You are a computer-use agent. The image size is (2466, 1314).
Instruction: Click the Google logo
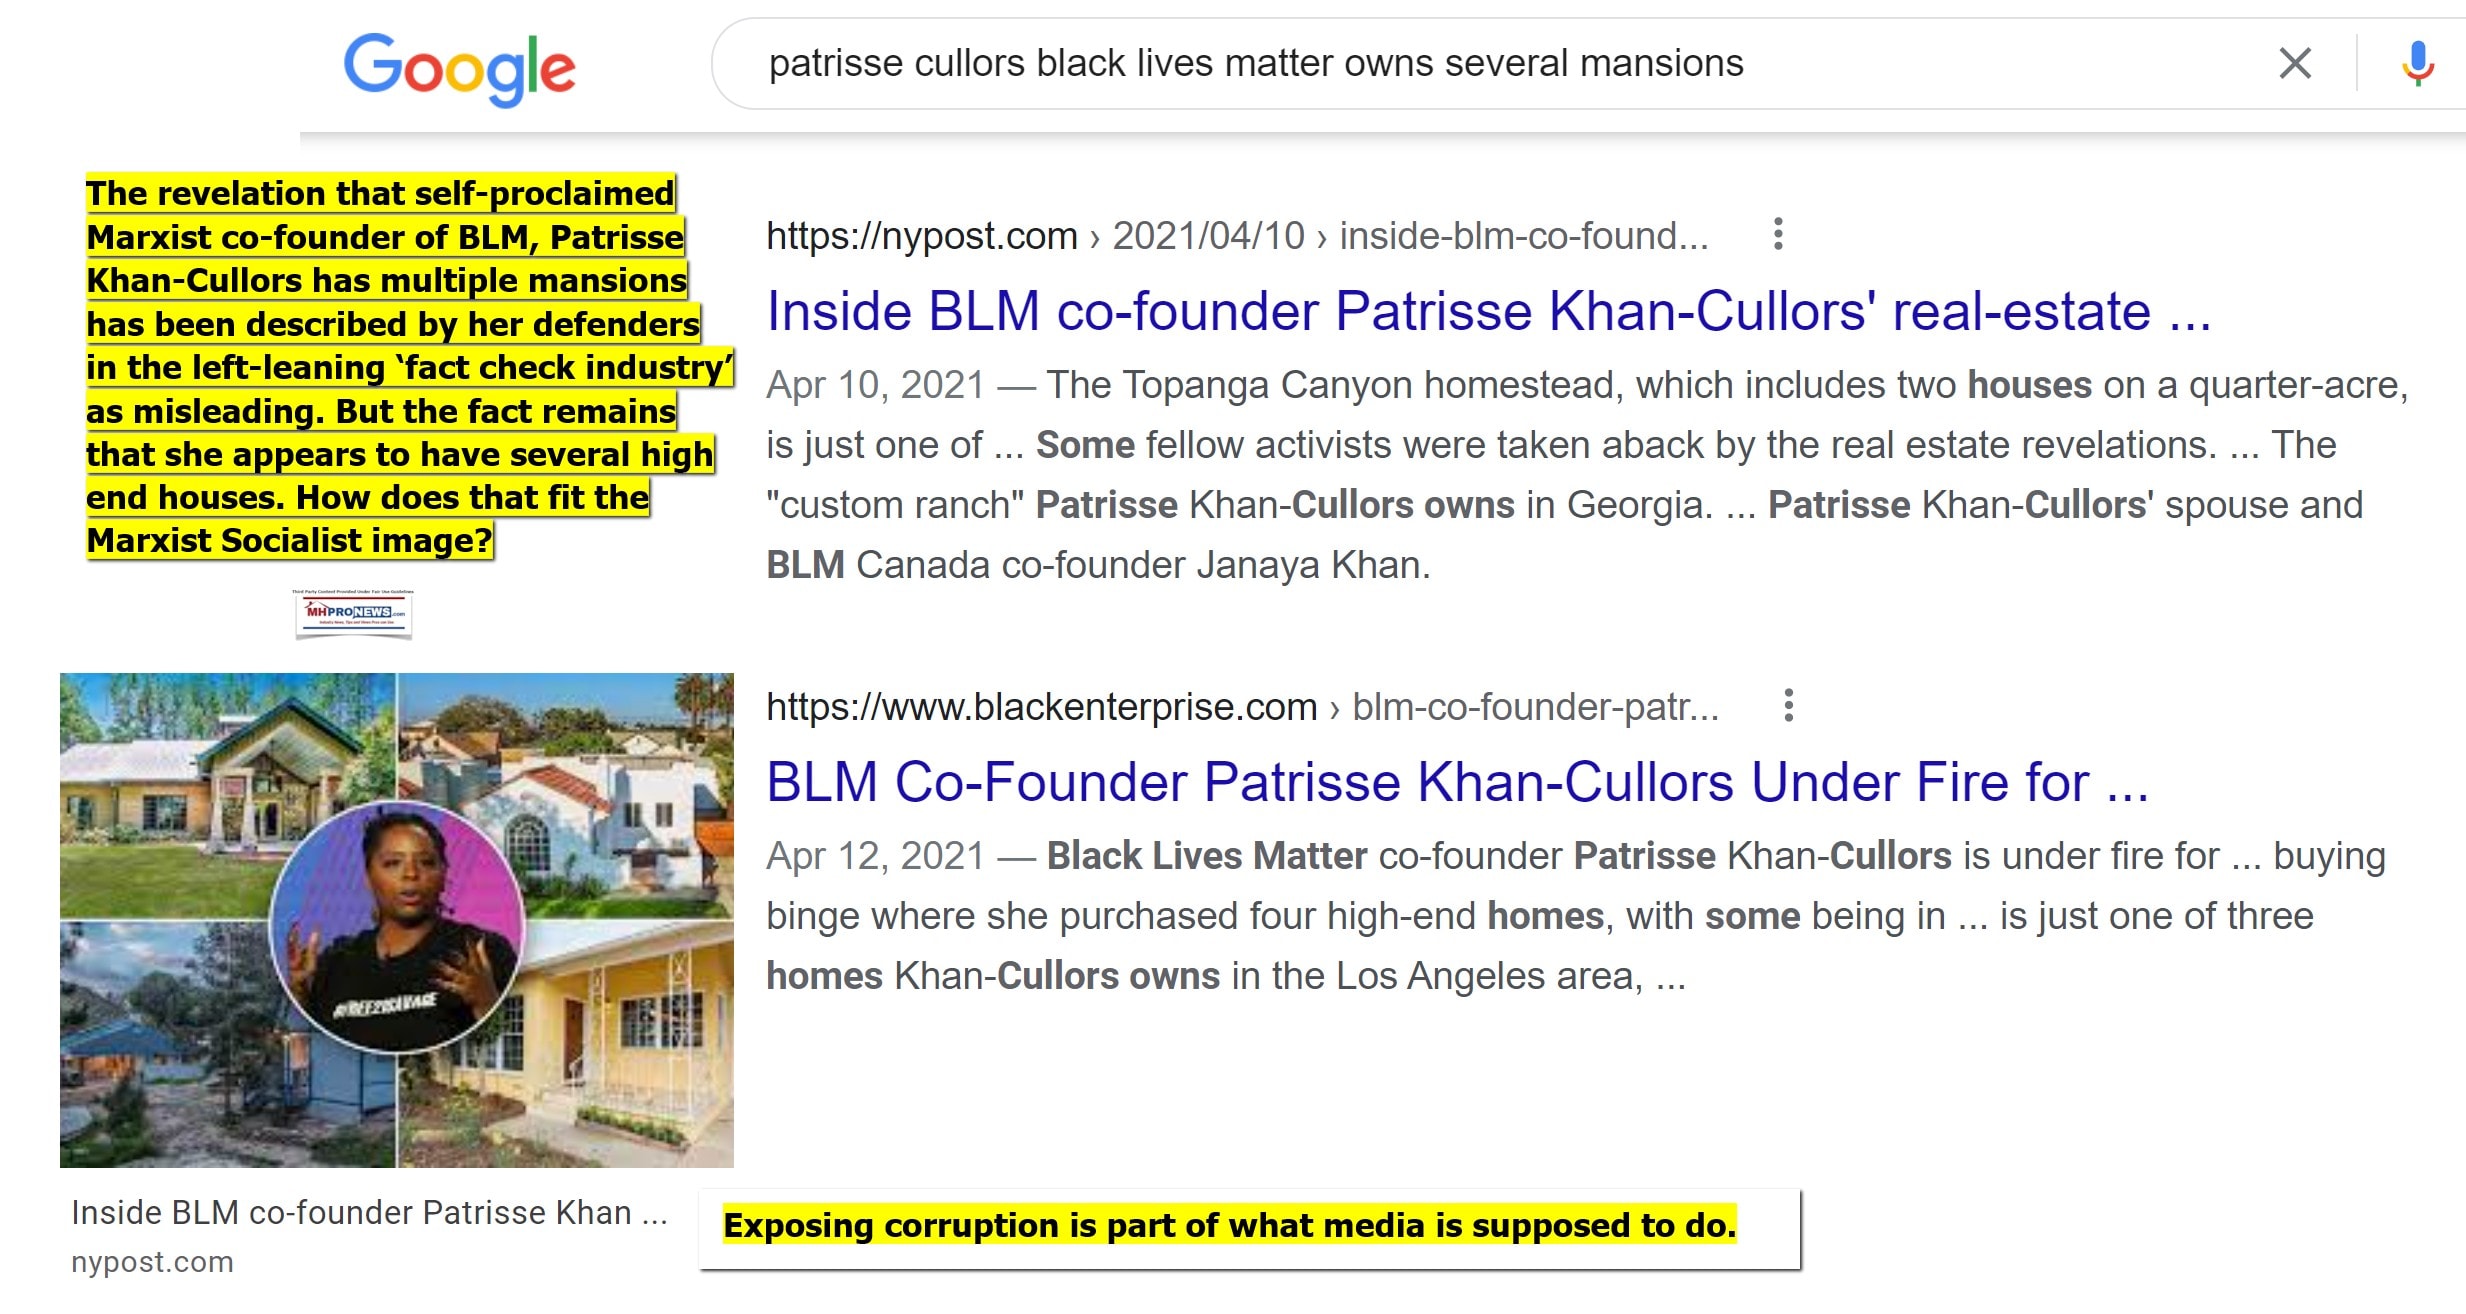[x=459, y=67]
